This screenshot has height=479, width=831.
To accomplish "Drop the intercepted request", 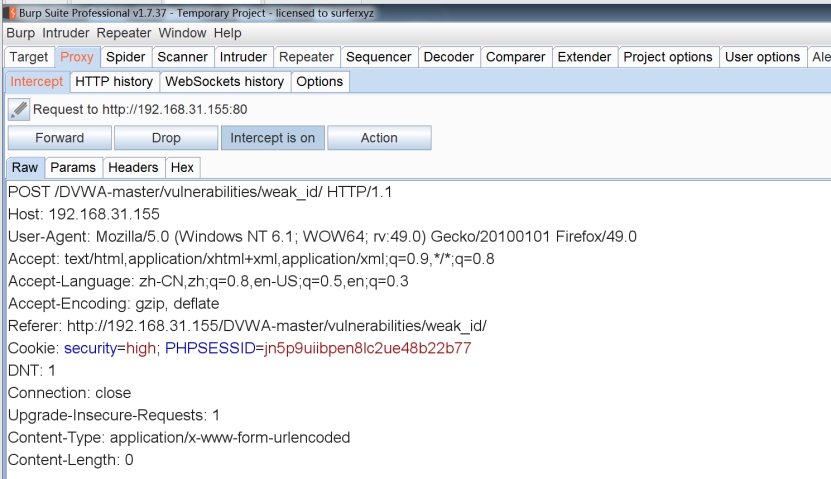I will click(166, 138).
